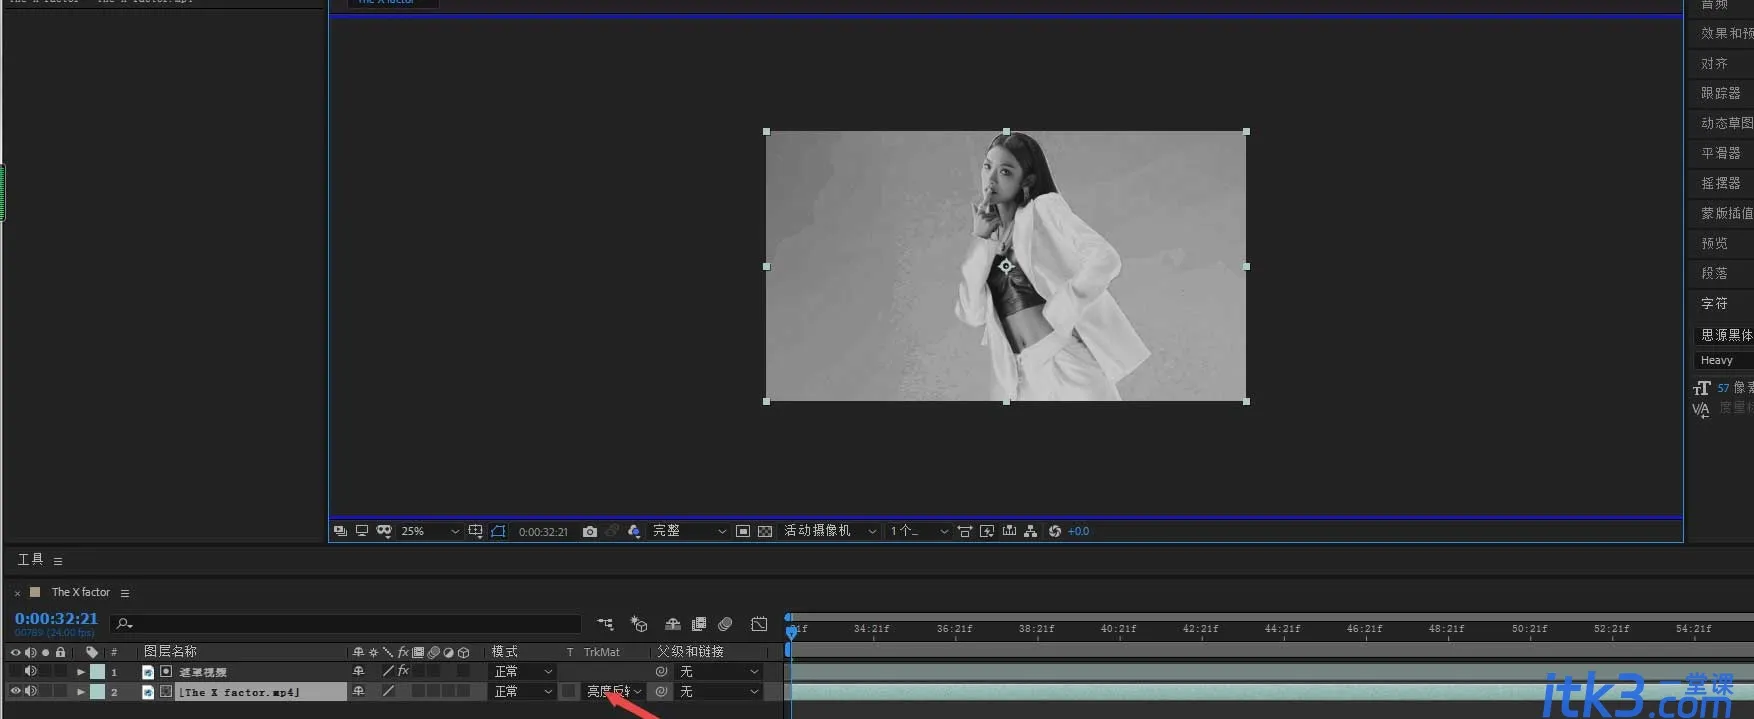The width and height of the screenshot is (1754, 719).
Task: Click the audio speaker column header
Action: 30,652
